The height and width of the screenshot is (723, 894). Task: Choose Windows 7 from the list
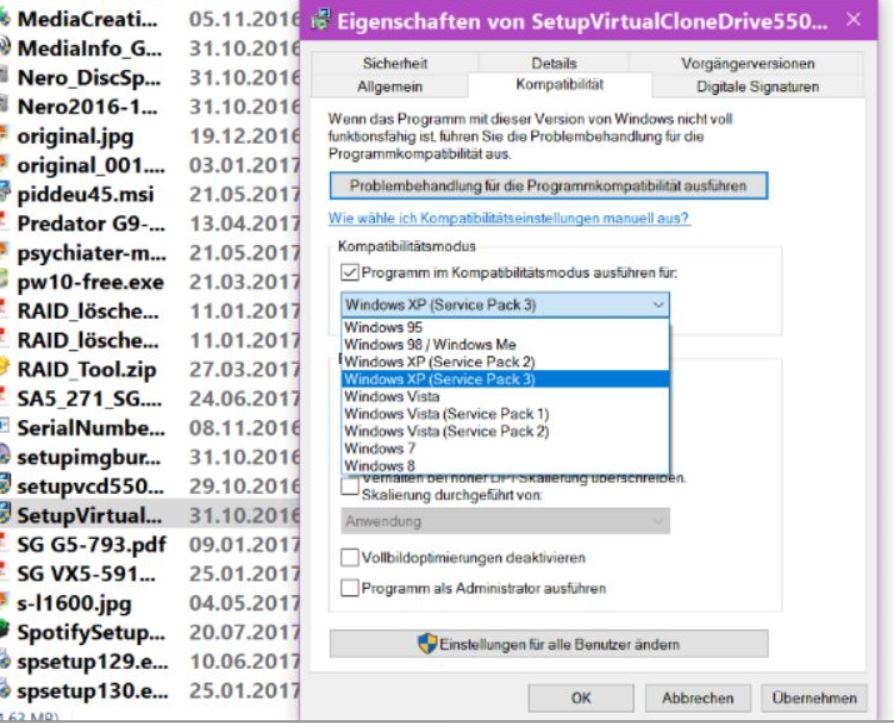[505, 448]
